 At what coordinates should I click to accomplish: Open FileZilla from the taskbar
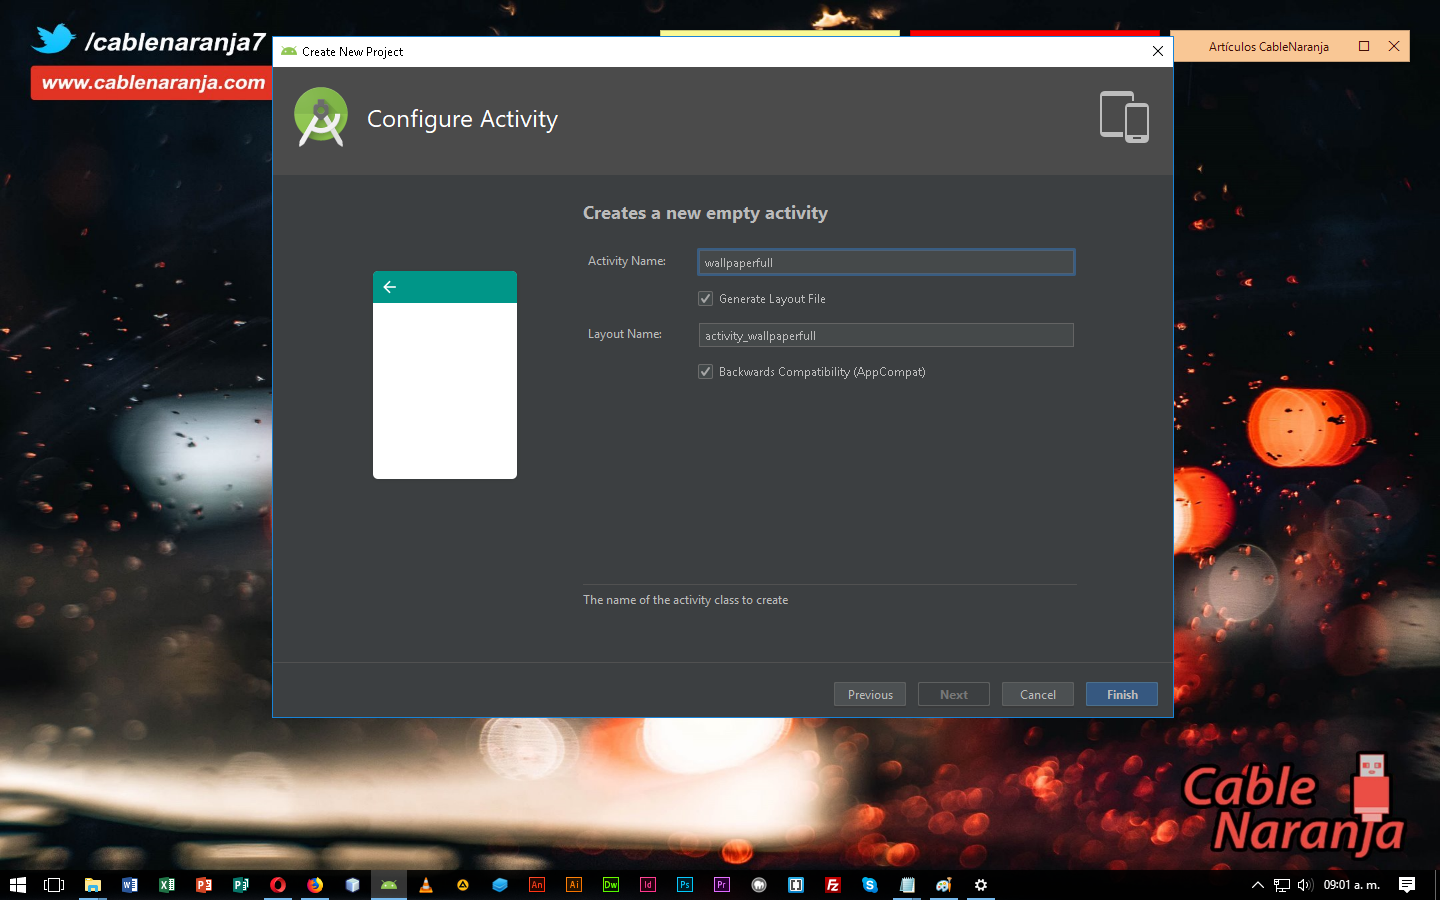(833, 885)
